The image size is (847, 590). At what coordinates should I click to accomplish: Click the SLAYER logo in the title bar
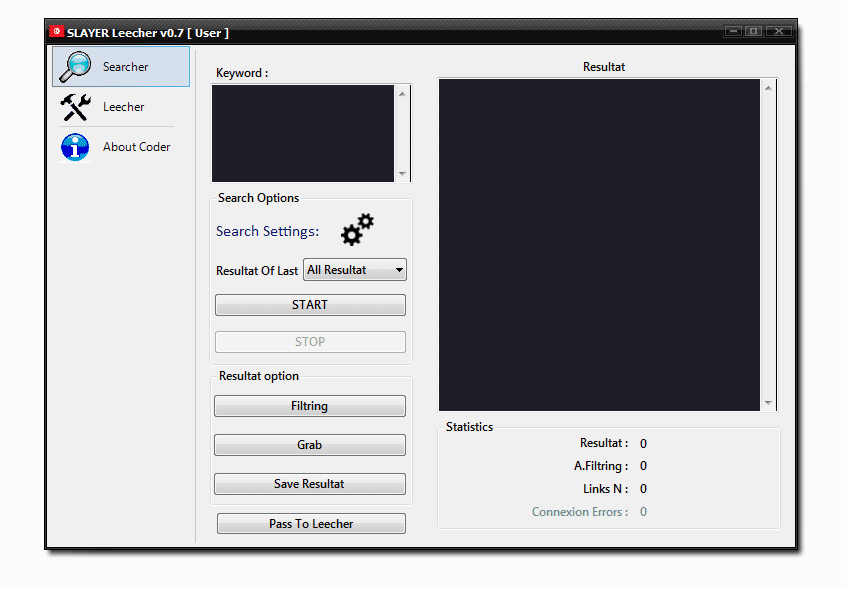[x=57, y=31]
